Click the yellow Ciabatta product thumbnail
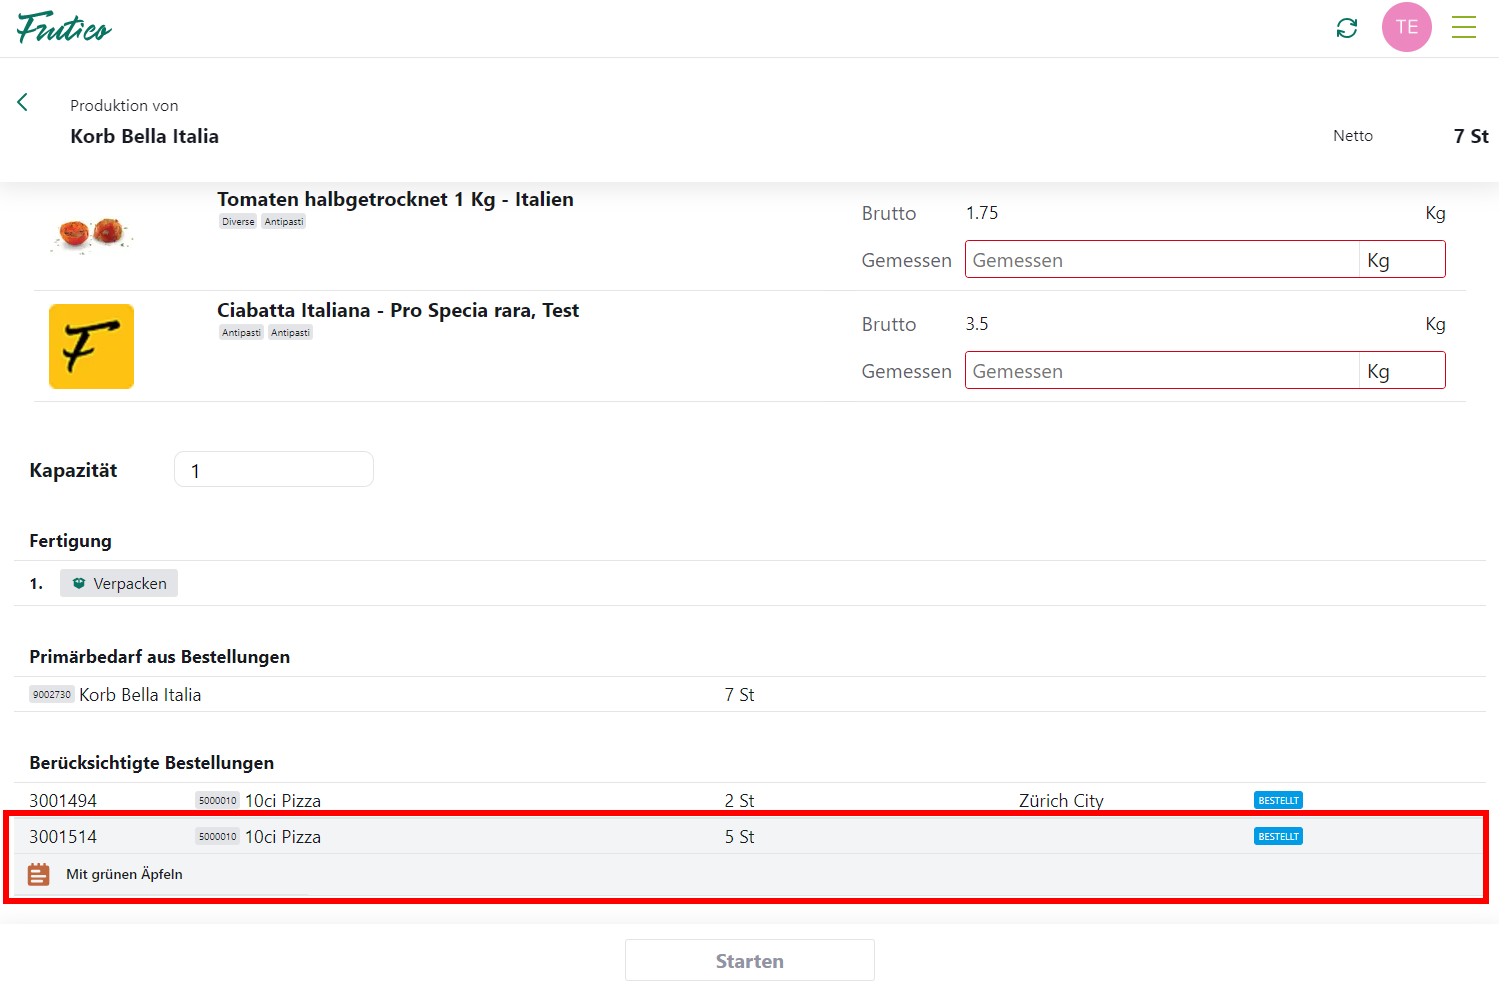 coord(91,346)
